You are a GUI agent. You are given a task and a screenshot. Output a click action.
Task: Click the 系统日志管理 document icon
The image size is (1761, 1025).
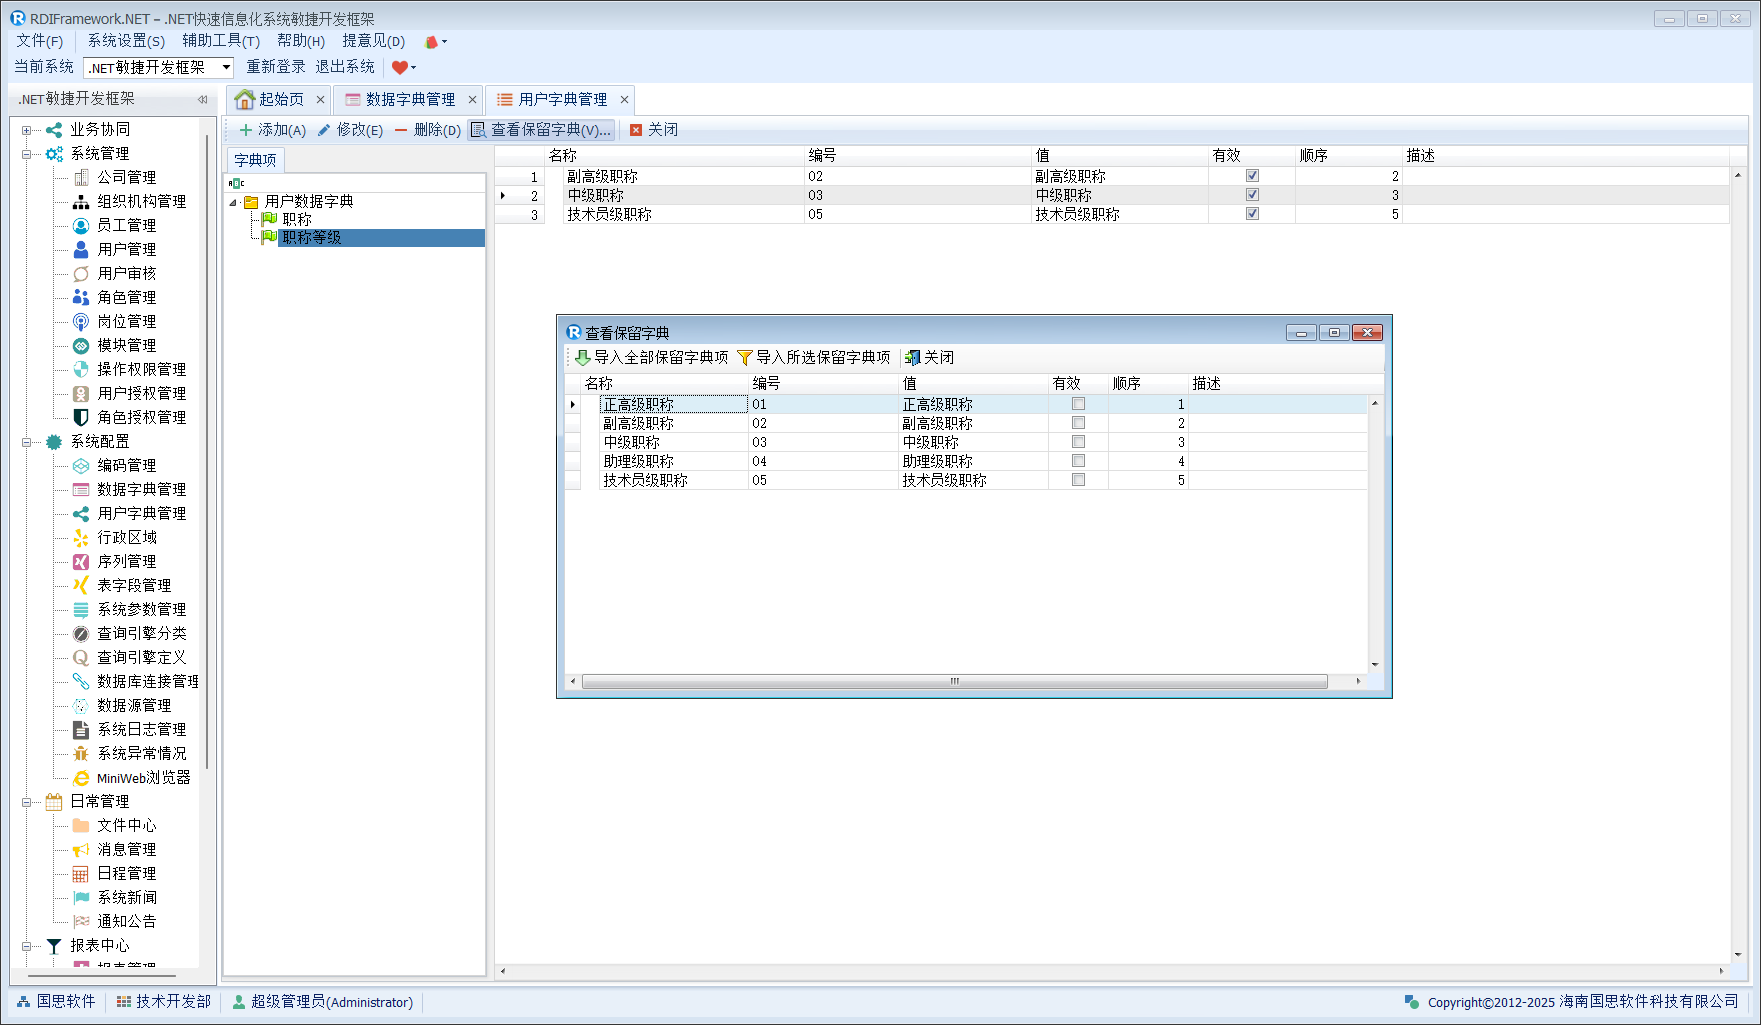[x=81, y=729]
